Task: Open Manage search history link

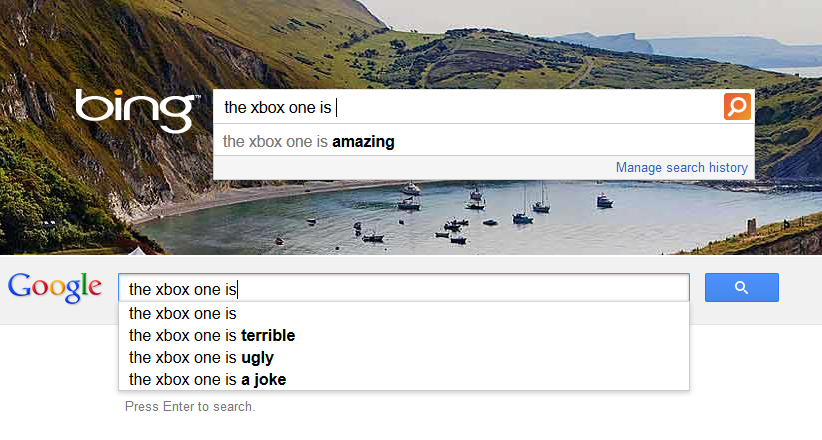Action: pyautogui.click(x=681, y=167)
